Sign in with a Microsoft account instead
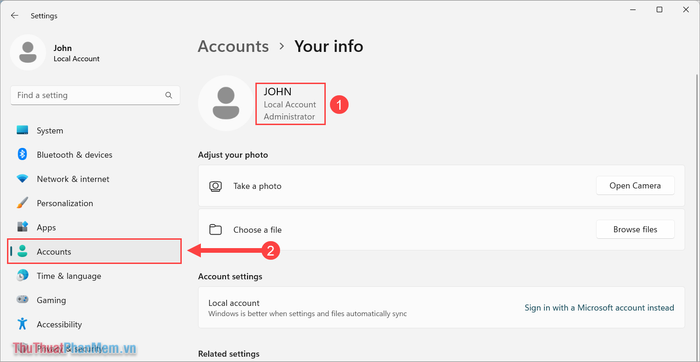Screen dimensions: 700x362 599,308
